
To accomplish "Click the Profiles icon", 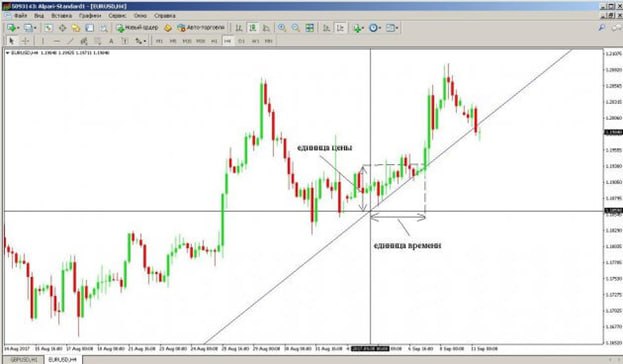I will click(x=28, y=28).
